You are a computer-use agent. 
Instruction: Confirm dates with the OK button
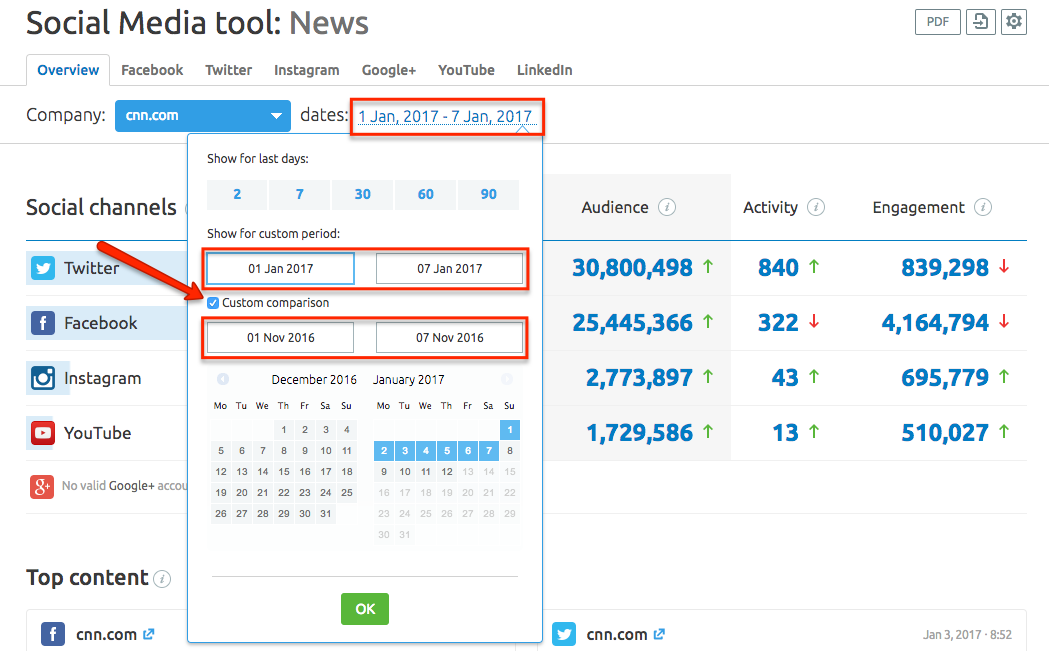[365, 609]
